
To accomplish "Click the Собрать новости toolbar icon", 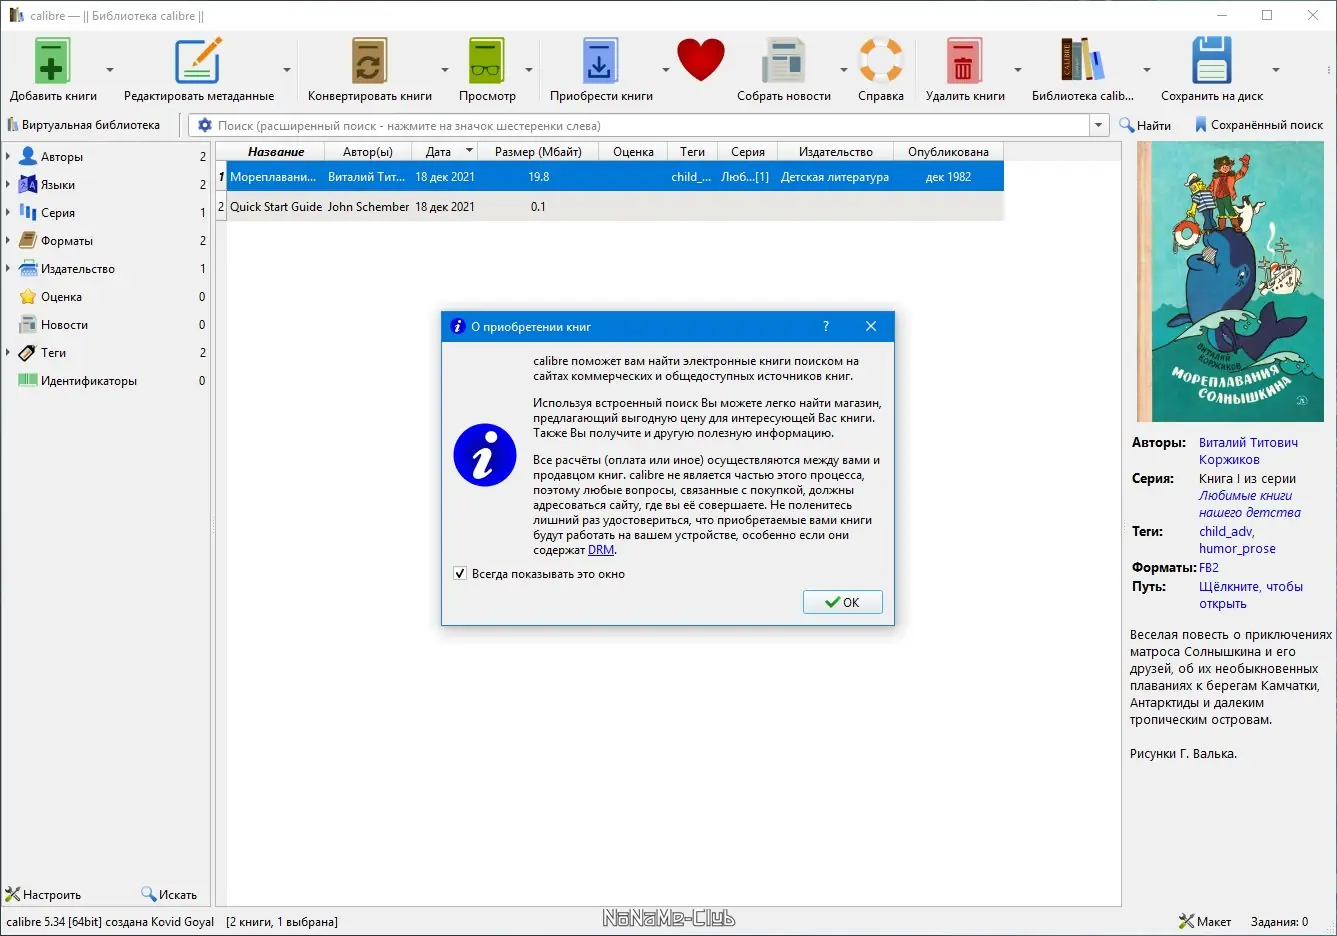I will 784,61.
